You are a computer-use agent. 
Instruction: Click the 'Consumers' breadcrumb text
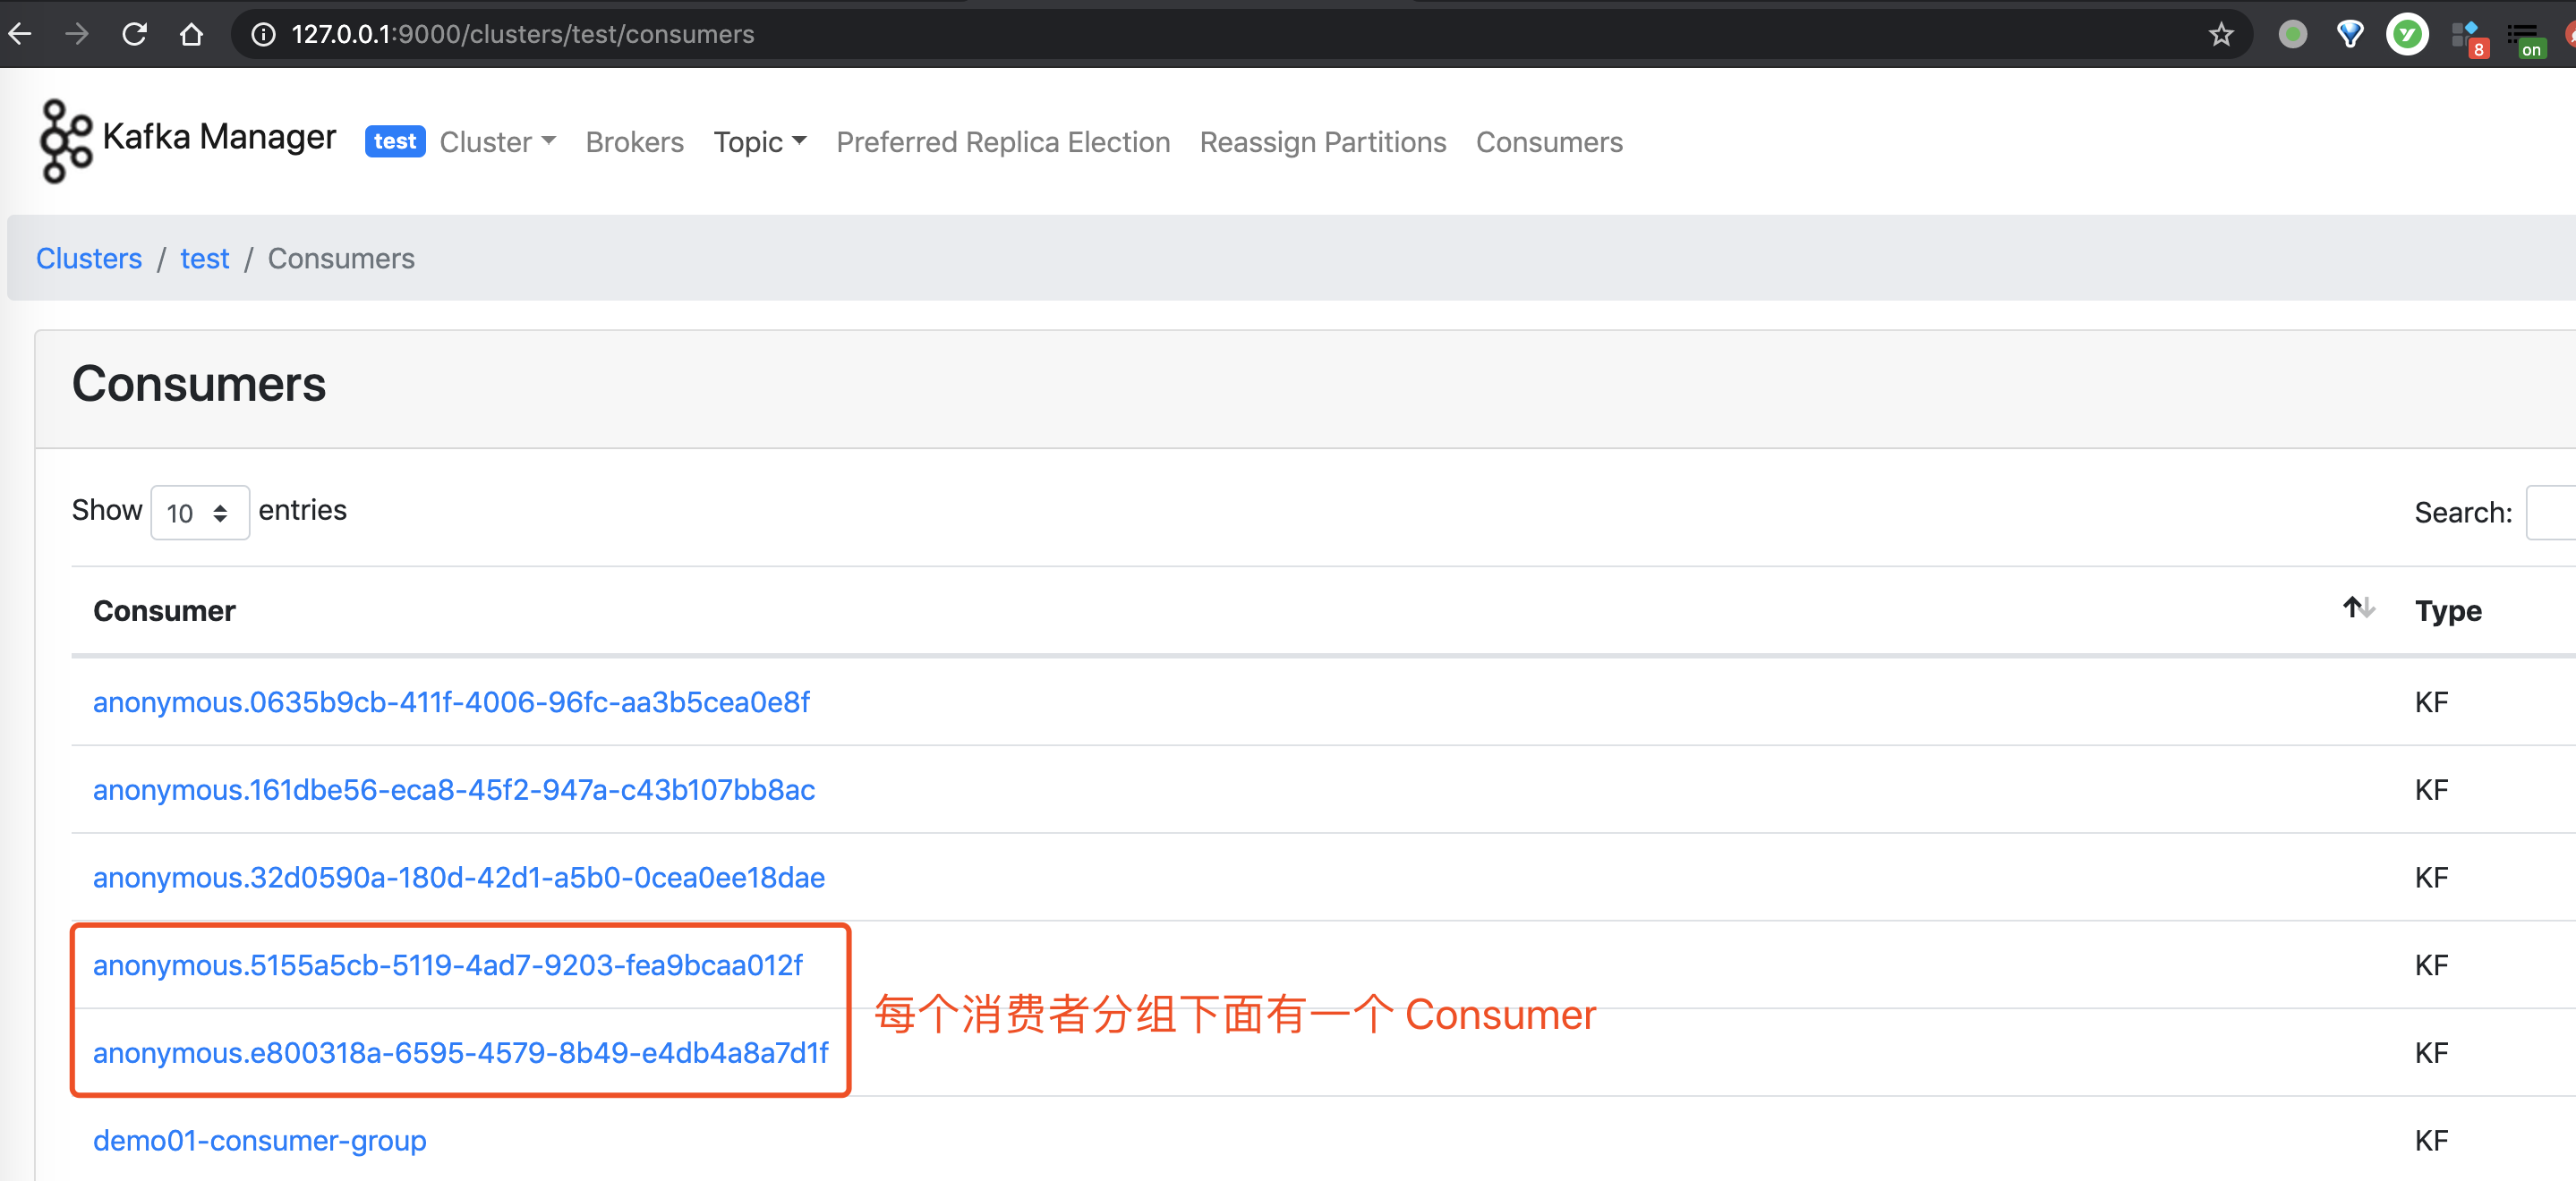coord(341,258)
